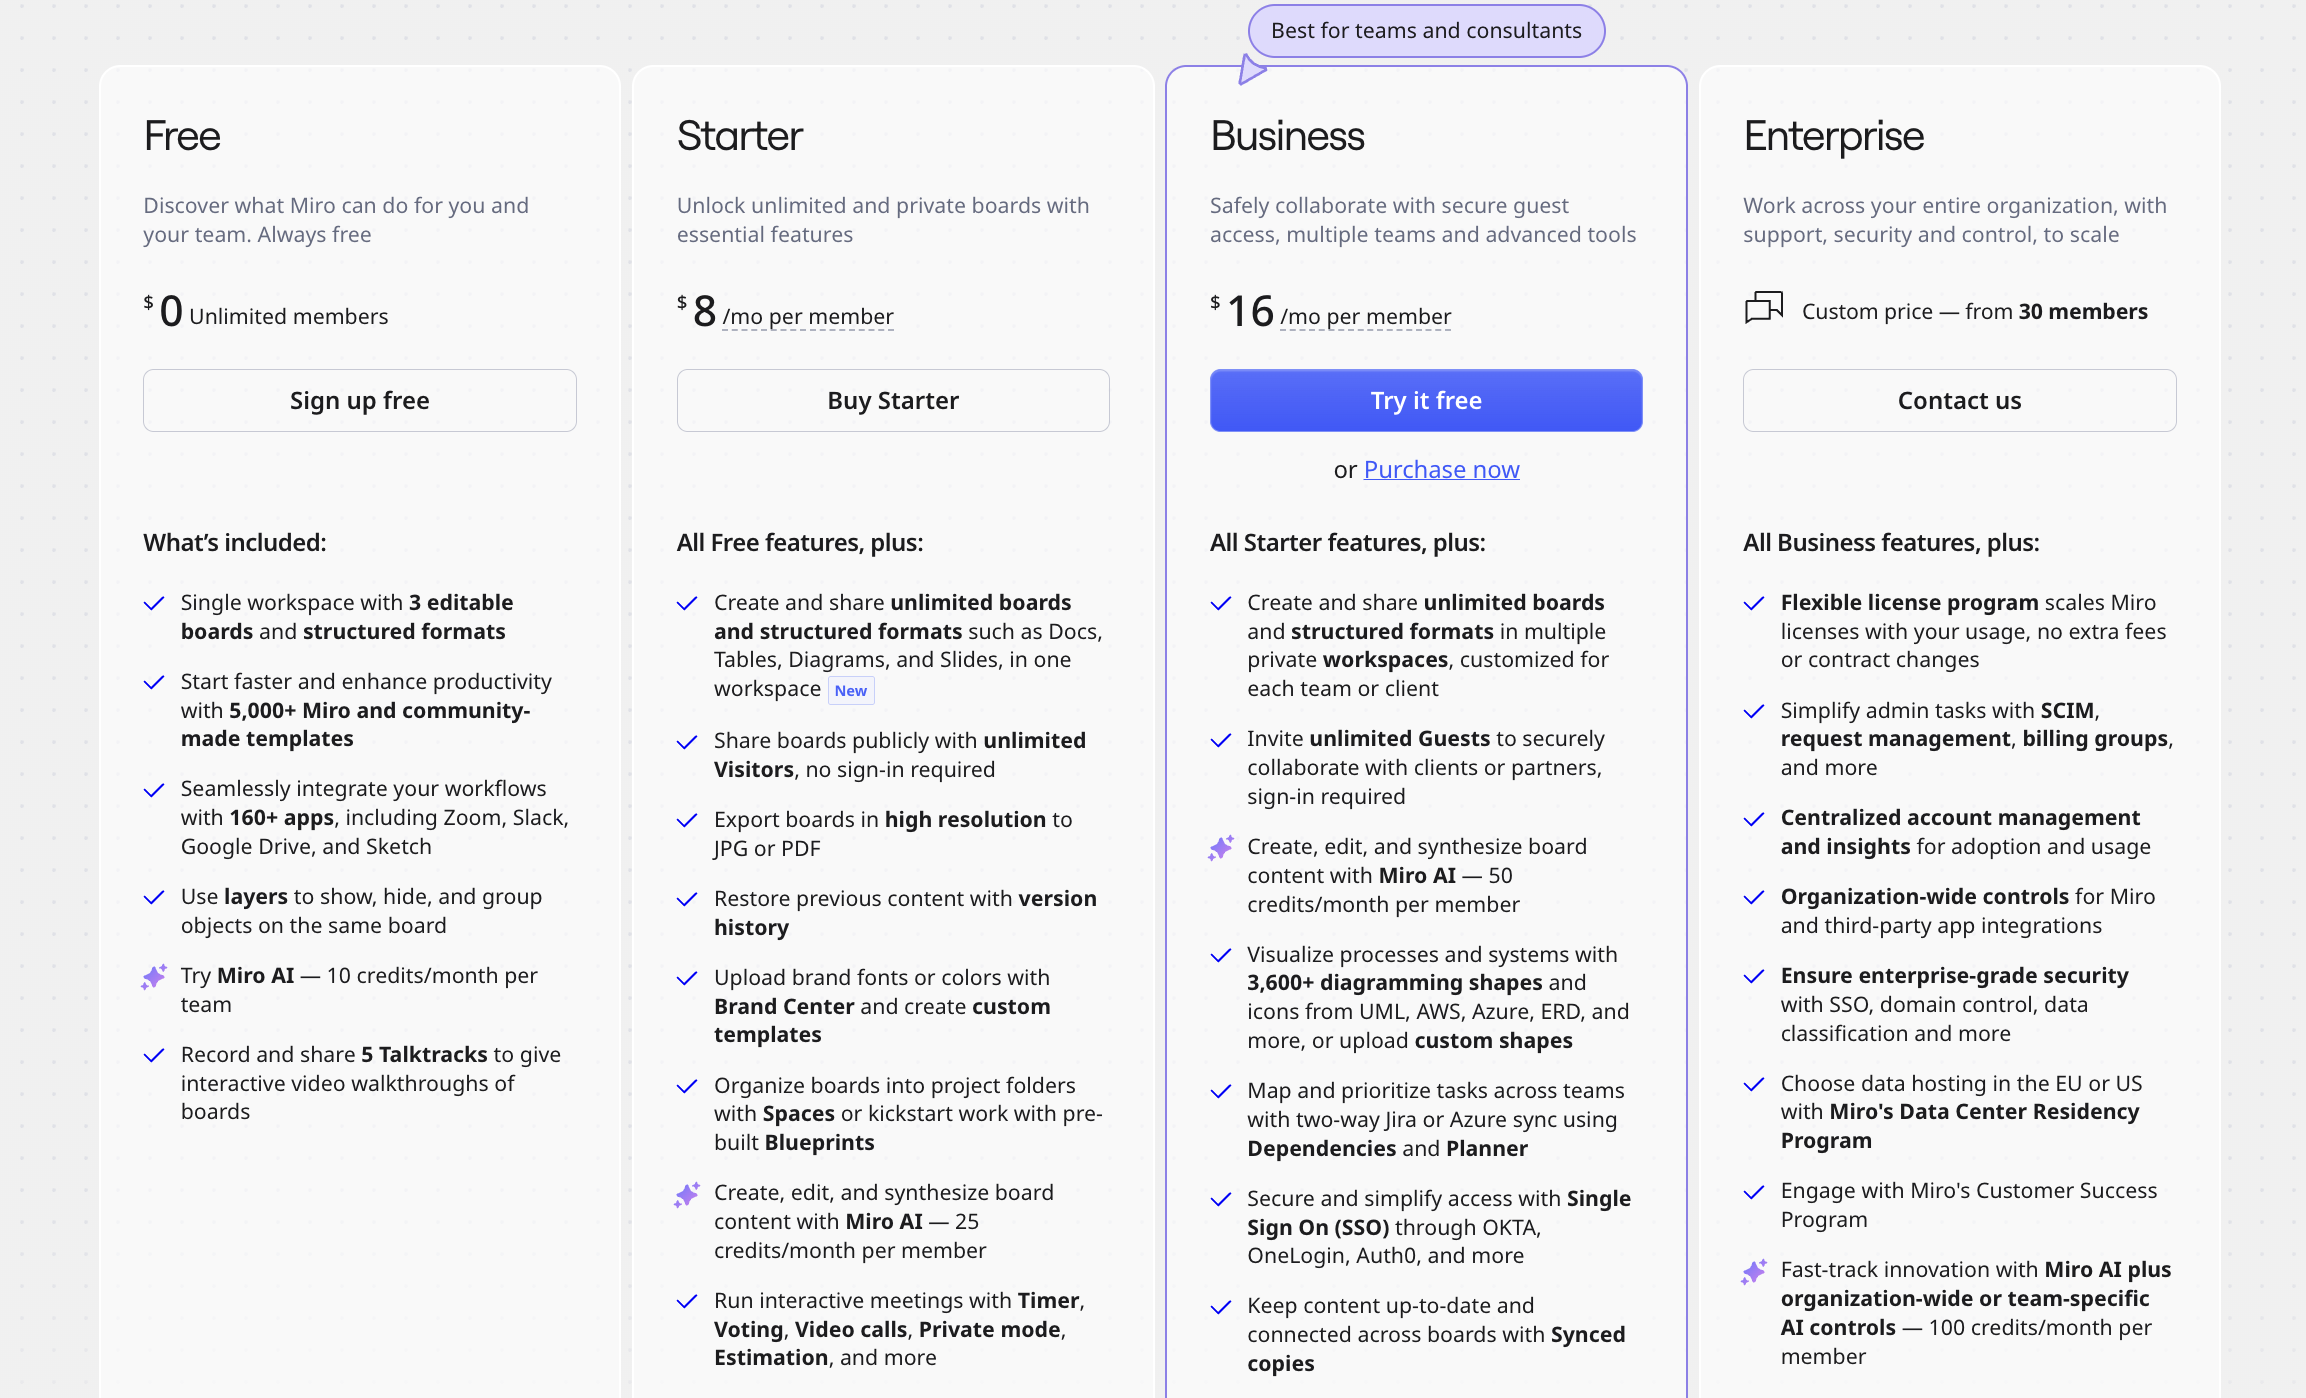
Task: Click checkmark beside Customer Success Program feature
Action: tap(1754, 1192)
